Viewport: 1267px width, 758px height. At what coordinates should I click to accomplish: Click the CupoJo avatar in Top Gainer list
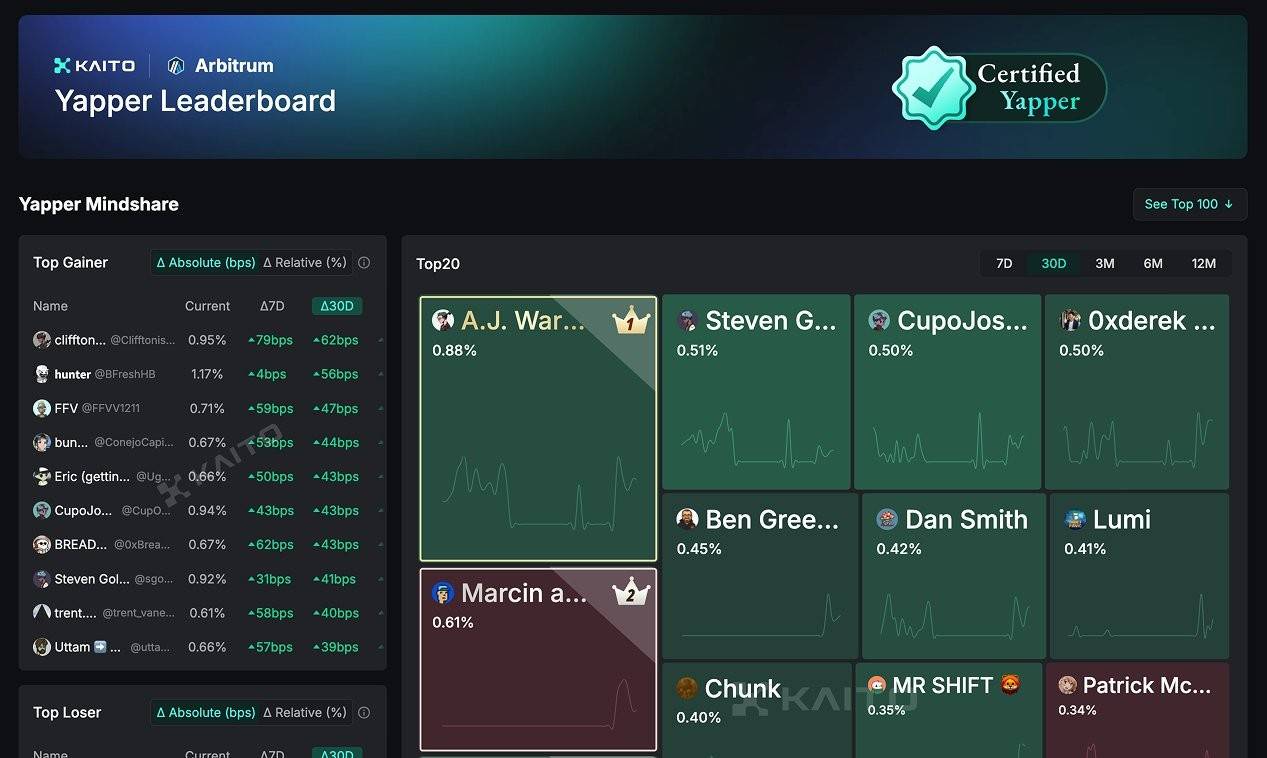tap(42, 510)
